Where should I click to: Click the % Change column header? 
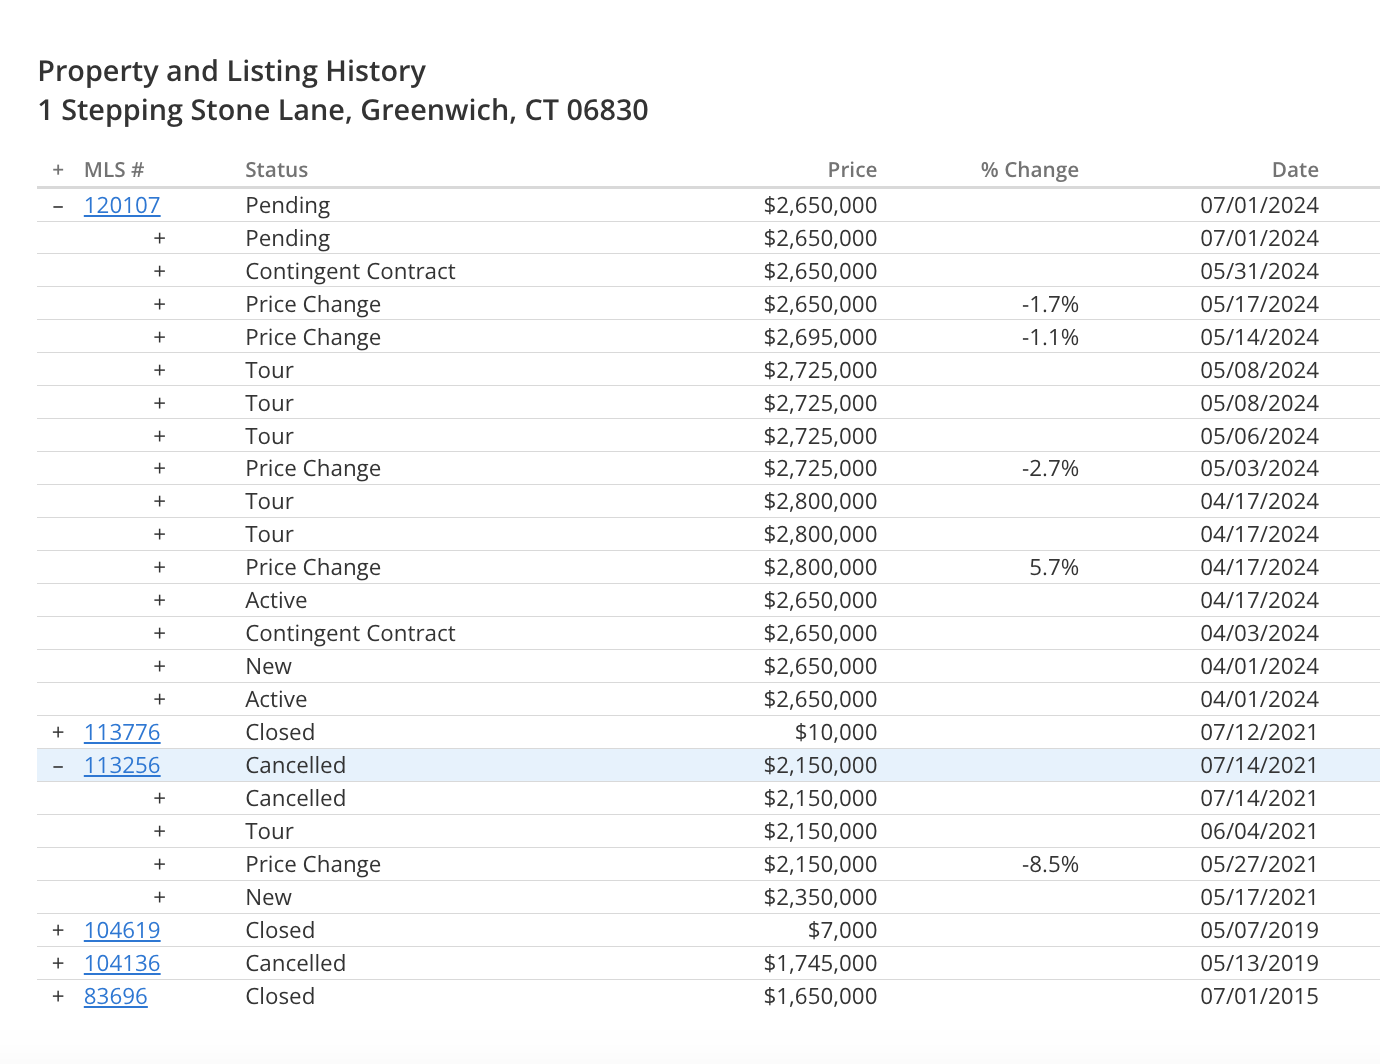tap(1030, 170)
